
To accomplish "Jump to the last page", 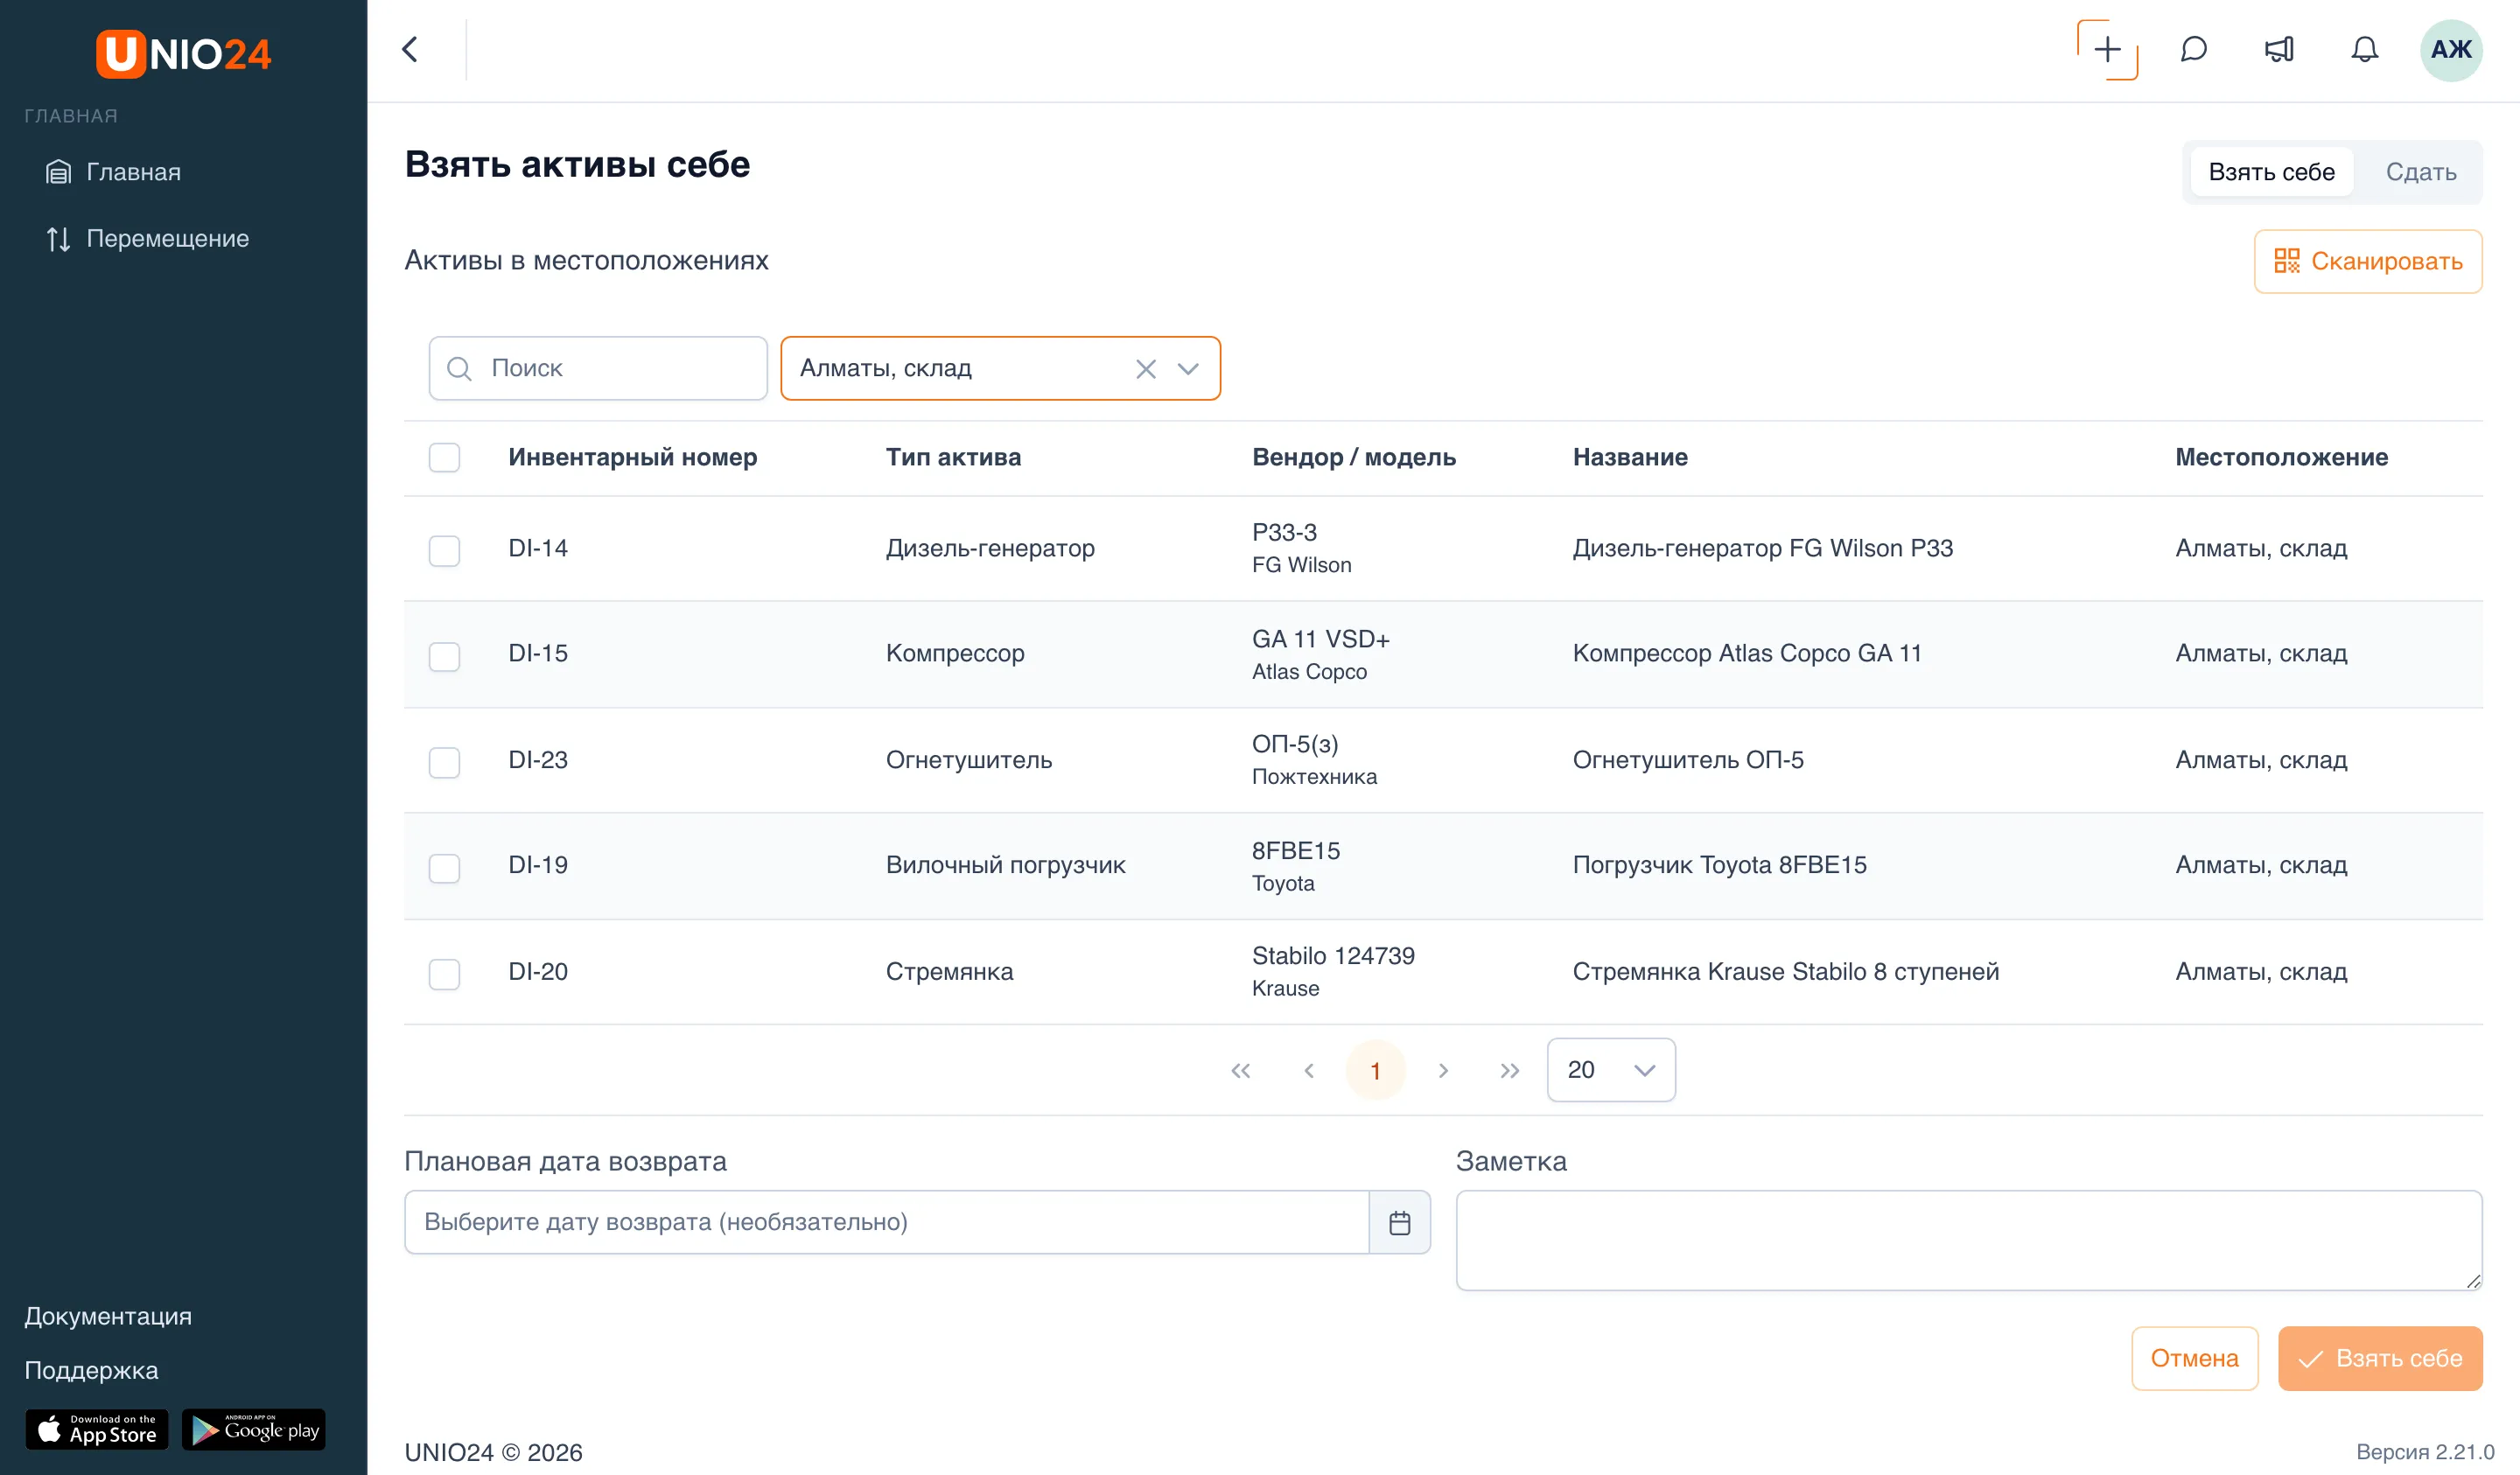I will click(1510, 1071).
